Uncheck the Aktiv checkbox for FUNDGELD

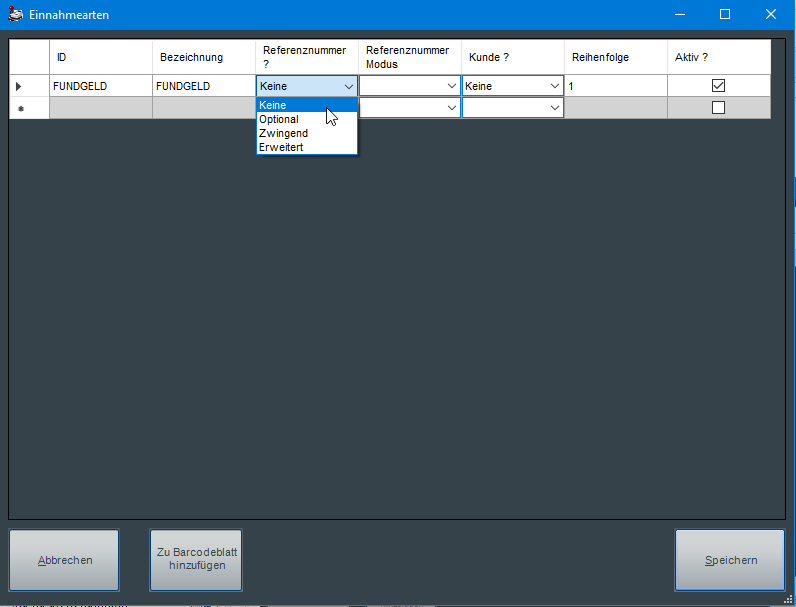coord(718,86)
